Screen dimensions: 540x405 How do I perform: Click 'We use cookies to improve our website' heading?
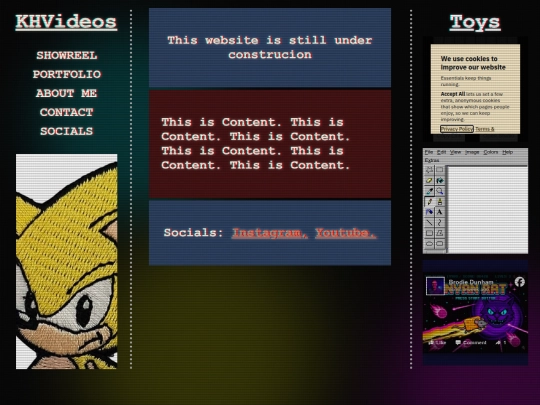coord(473,63)
